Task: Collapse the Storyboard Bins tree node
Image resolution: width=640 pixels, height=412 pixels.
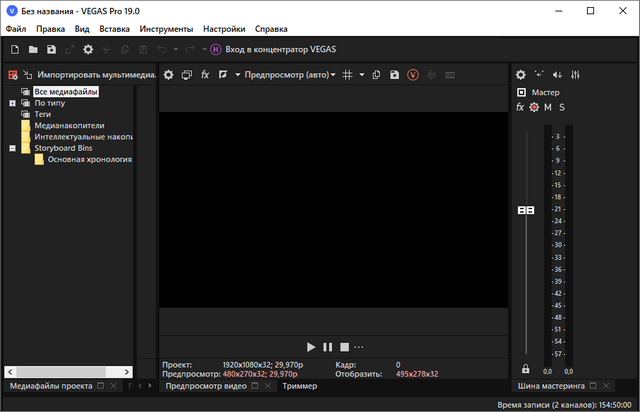Action: tap(12, 148)
